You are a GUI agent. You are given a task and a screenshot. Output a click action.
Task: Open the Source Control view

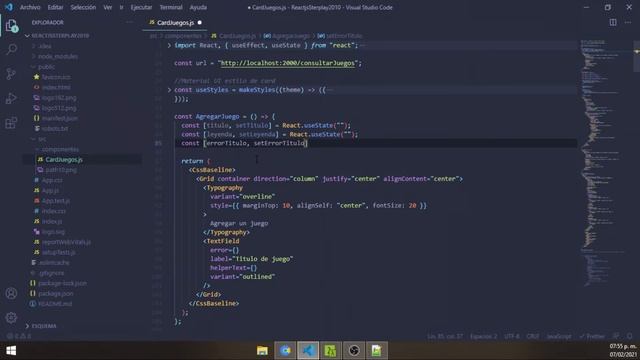(x=11, y=74)
